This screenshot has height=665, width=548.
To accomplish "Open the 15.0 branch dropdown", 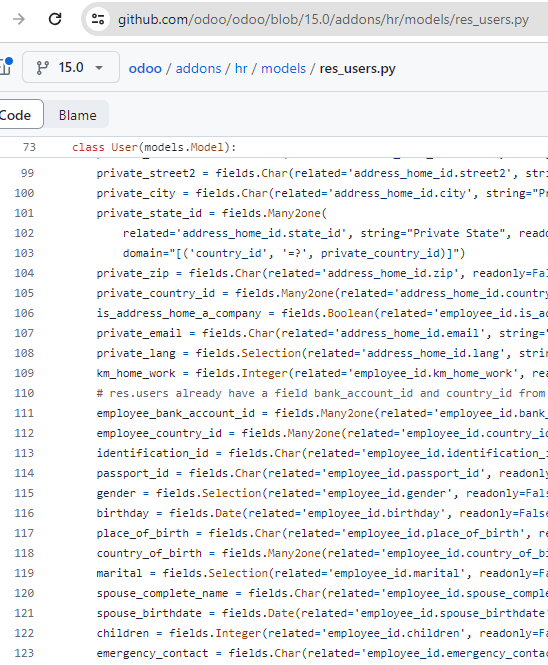I will pyautogui.click(x=71, y=67).
